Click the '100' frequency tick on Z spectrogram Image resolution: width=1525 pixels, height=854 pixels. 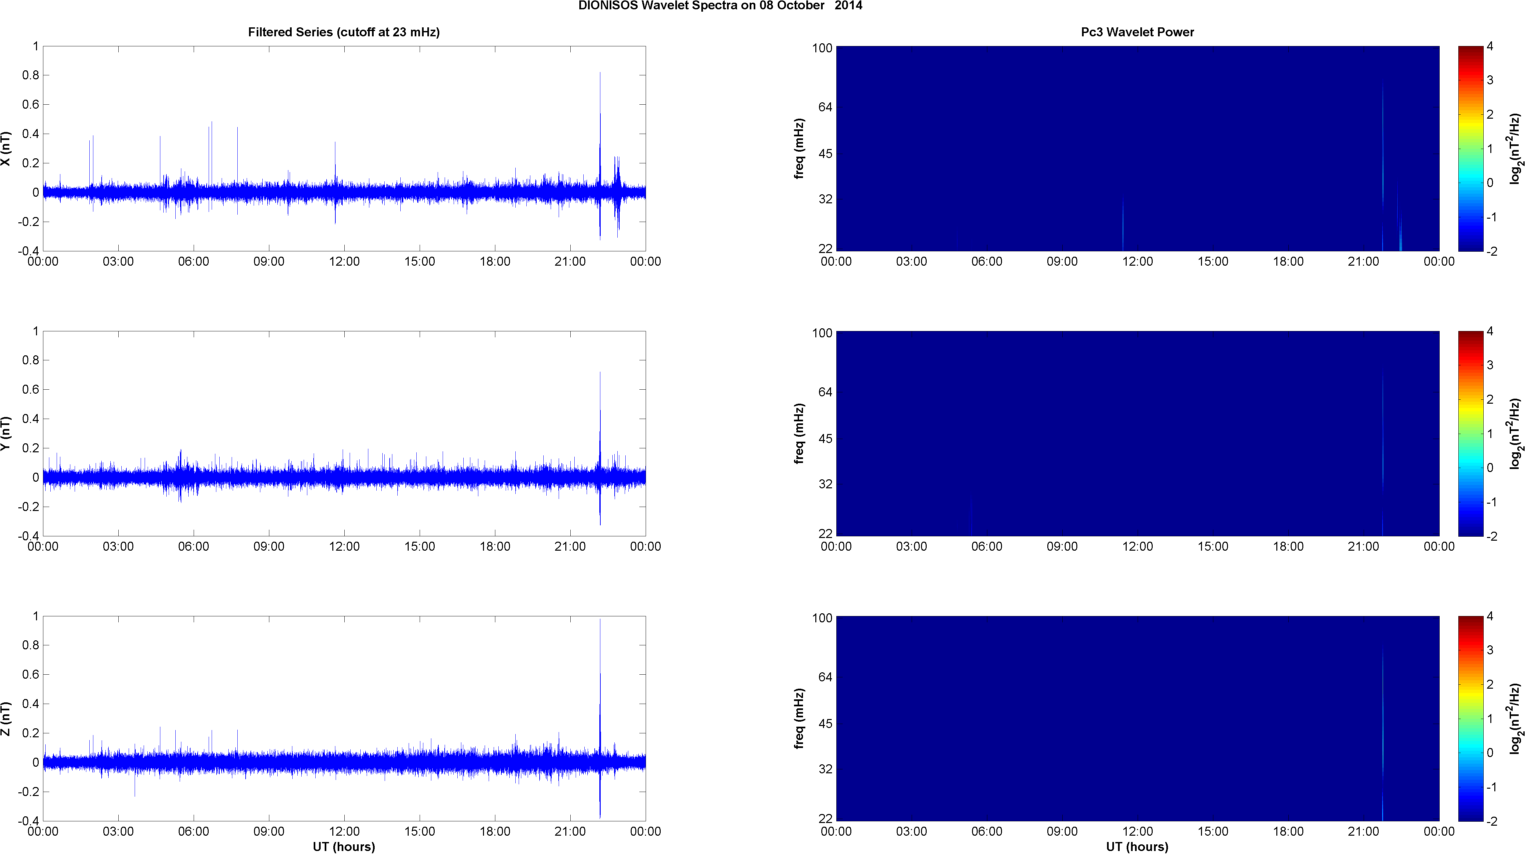(x=822, y=618)
